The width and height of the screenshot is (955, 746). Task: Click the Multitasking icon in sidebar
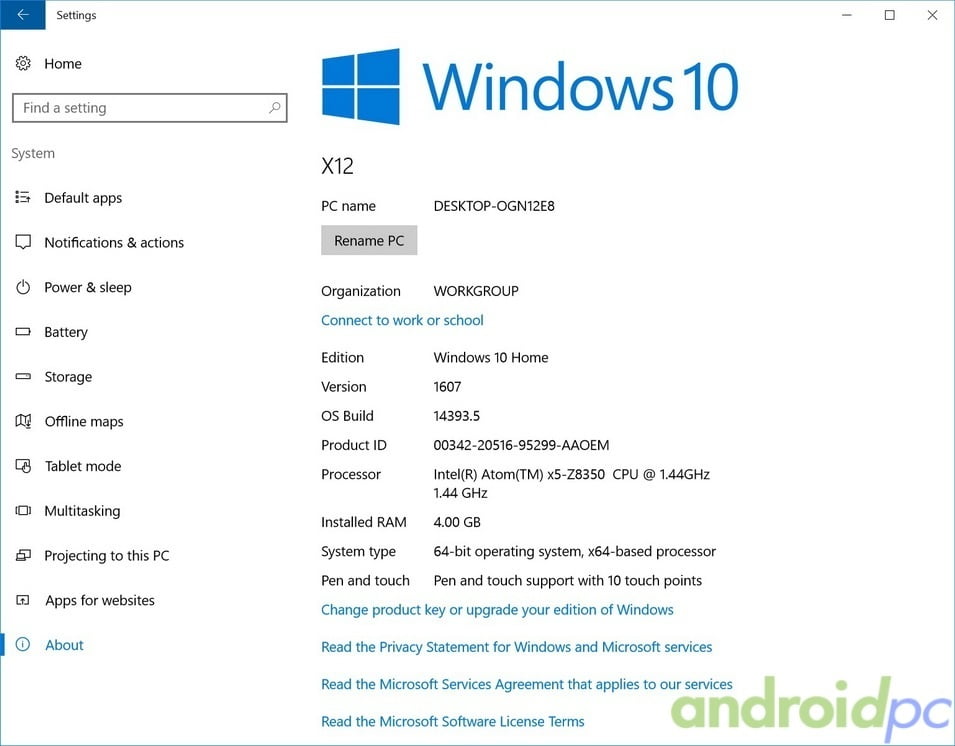click(23, 510)
